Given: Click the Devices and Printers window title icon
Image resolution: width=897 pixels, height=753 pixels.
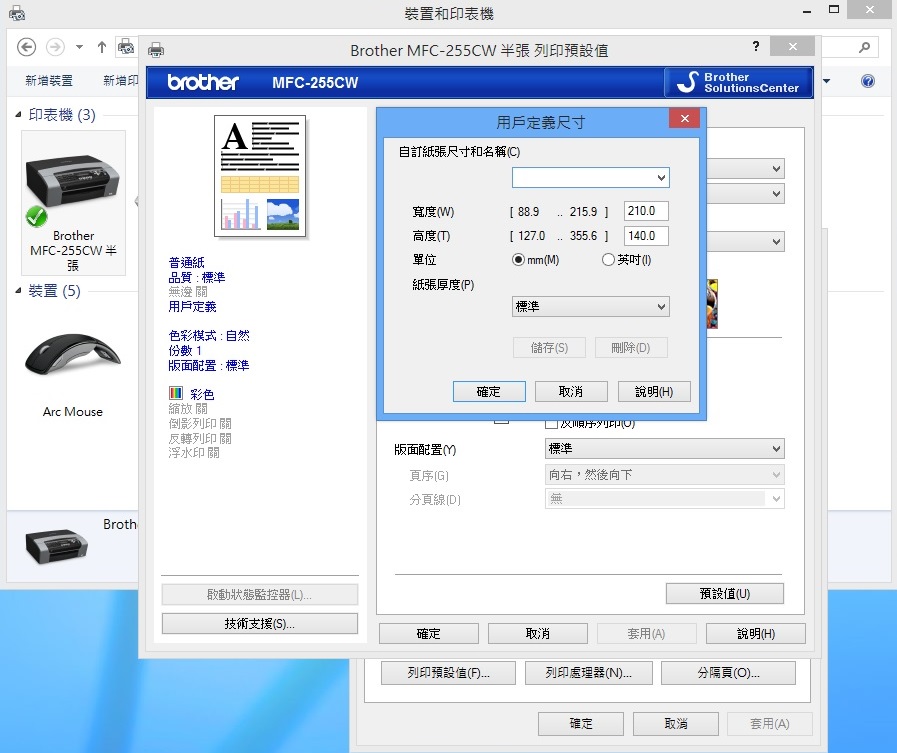Looking at the screenshot, I should tap(17, 13).
